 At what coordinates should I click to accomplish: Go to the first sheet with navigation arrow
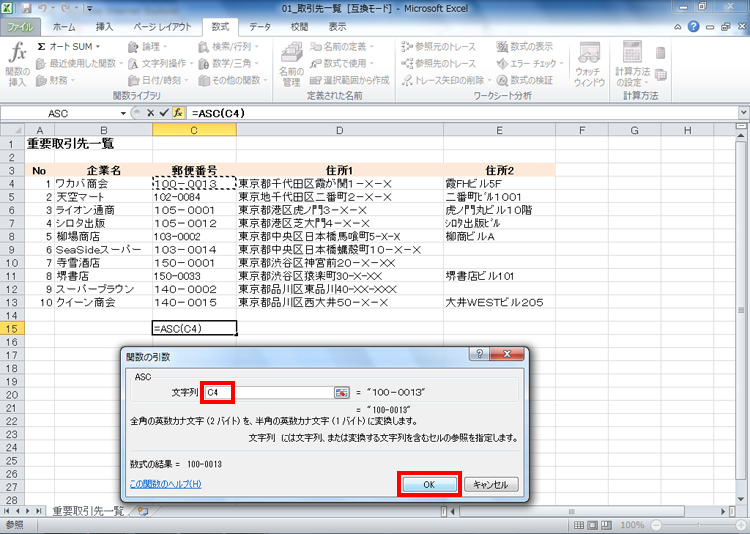7,511
